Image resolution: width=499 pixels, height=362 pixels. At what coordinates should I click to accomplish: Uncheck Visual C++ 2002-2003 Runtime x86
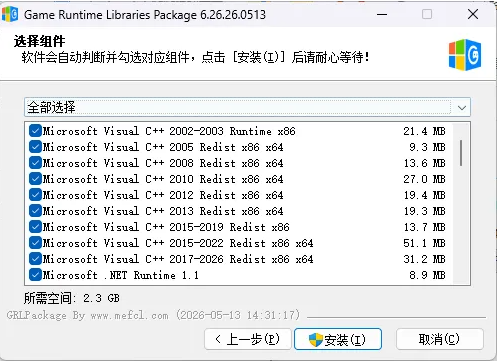(35, 131)
